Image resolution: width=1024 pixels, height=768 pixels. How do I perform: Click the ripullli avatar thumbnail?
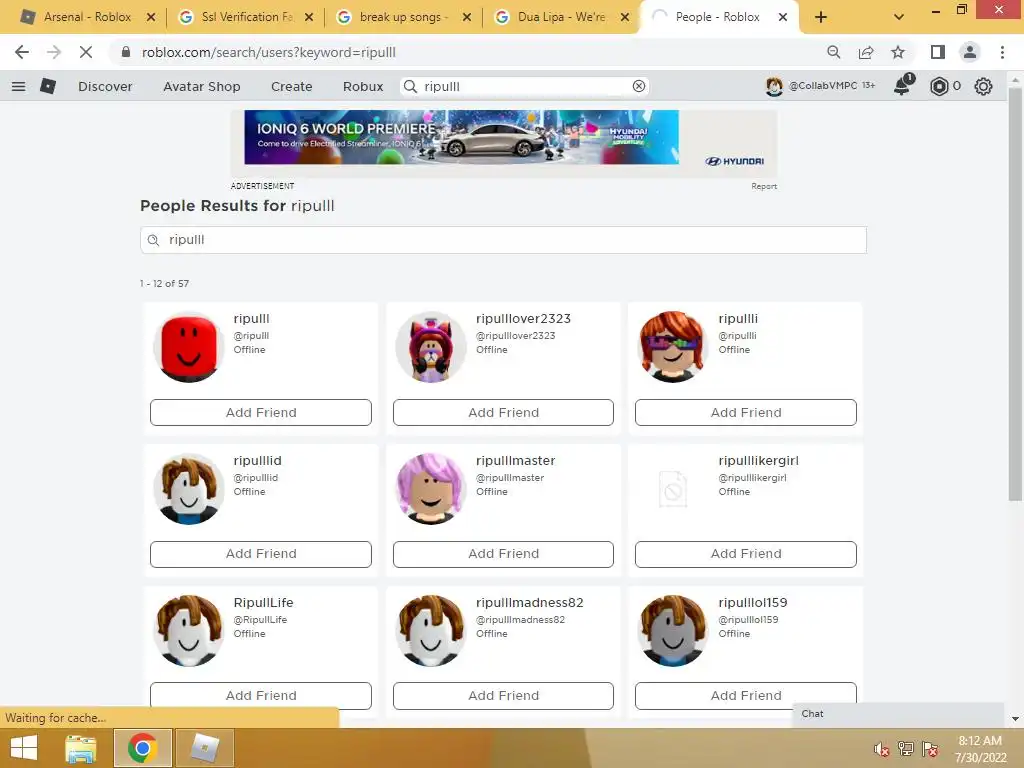(x=673, y=347)
